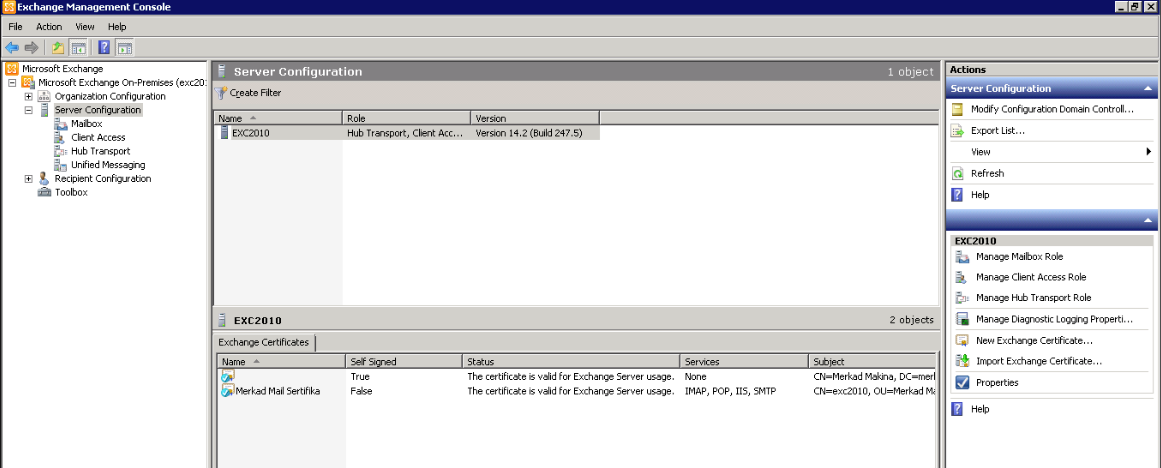Open the Mailbox server node

pos(87,124)
